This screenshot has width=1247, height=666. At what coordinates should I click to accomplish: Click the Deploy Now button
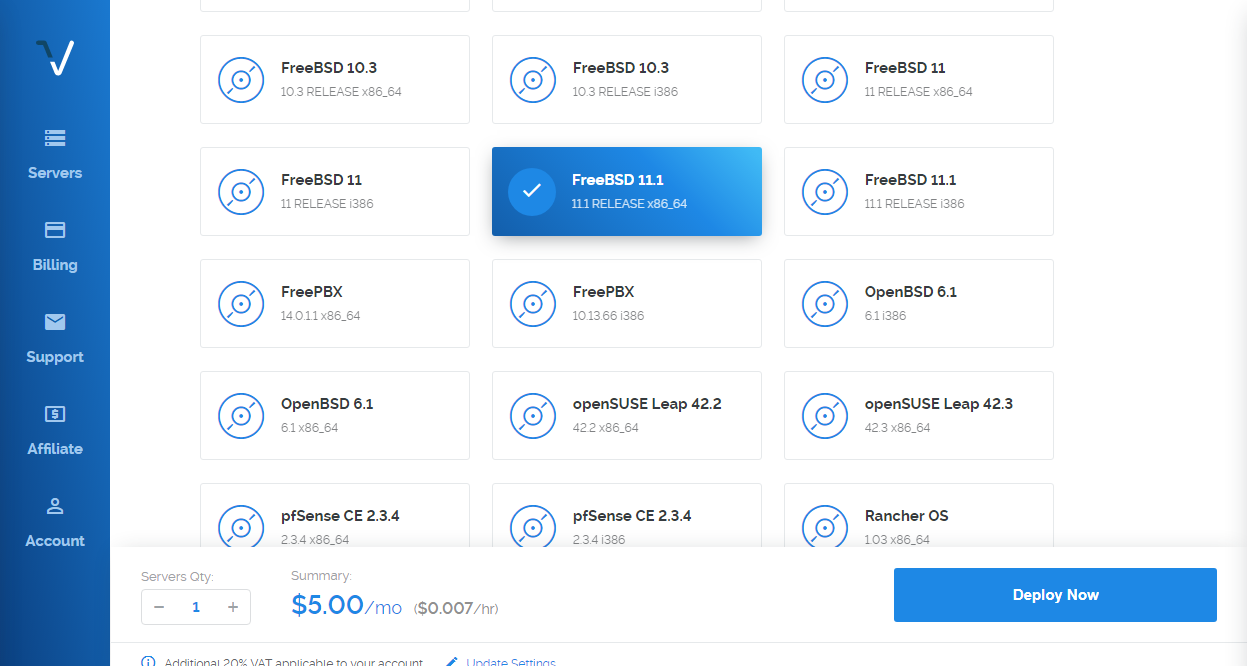(x=1055, y=595)
